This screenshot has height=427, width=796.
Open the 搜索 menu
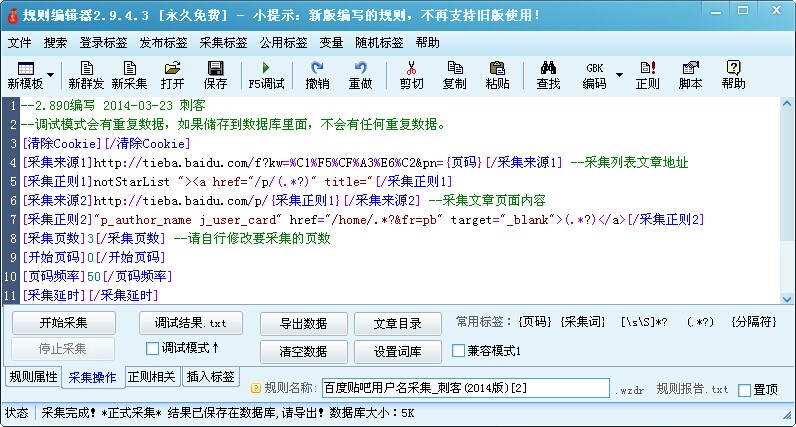(x=55, y=43)
